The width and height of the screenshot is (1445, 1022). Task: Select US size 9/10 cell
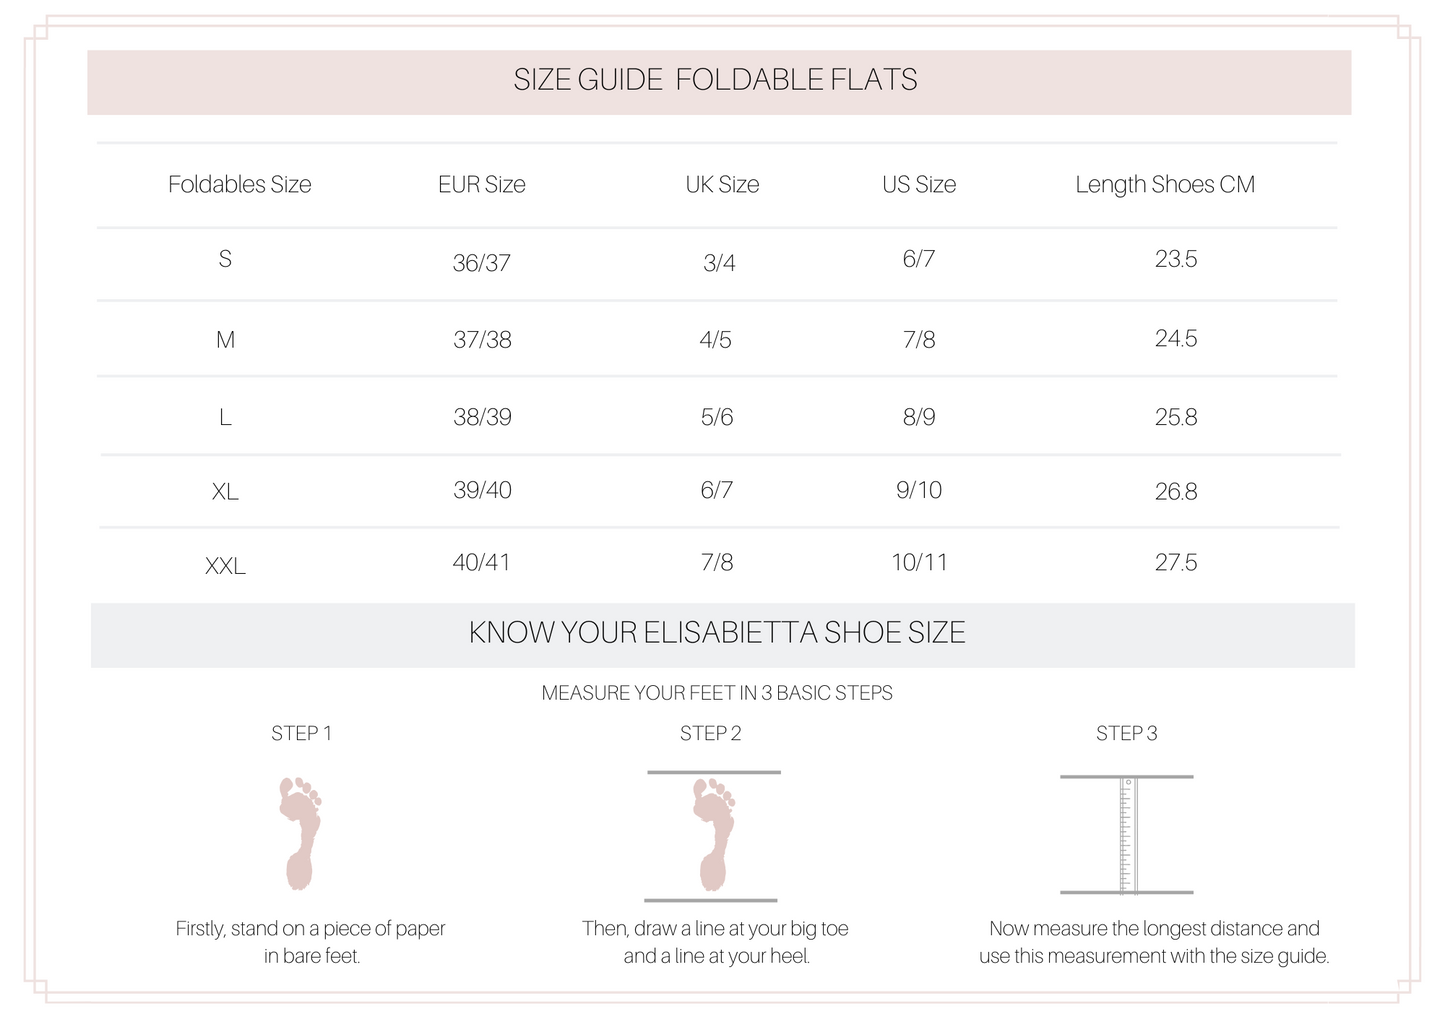[919, 490]
